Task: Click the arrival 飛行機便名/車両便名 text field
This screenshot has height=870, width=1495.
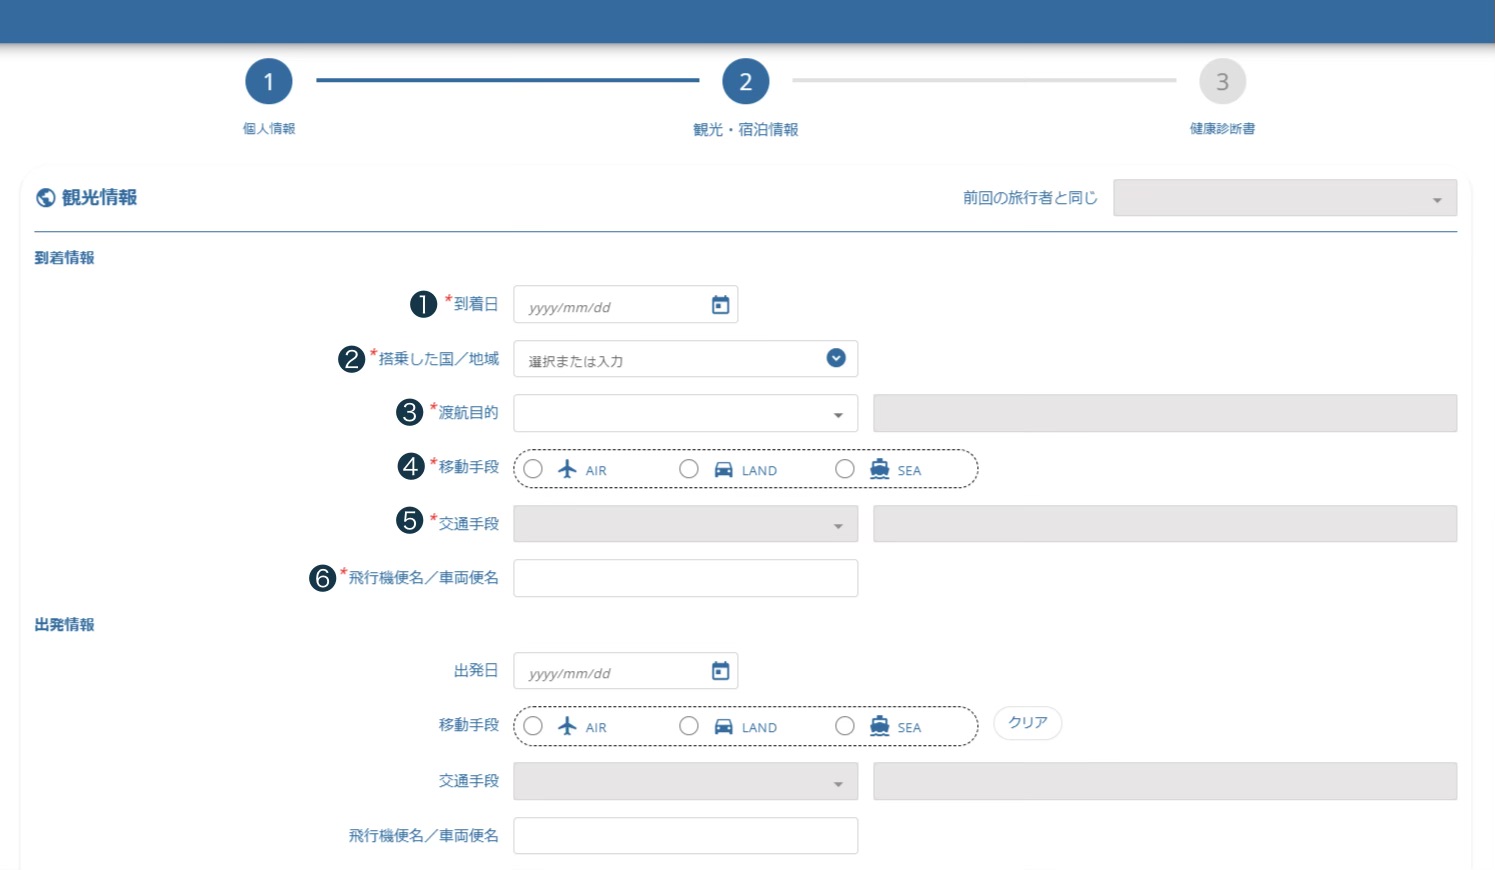Action: (685, 578)
